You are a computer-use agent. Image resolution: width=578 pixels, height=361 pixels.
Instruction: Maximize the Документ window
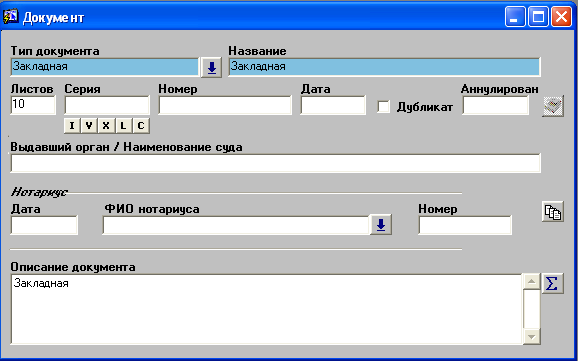point(538,17)
